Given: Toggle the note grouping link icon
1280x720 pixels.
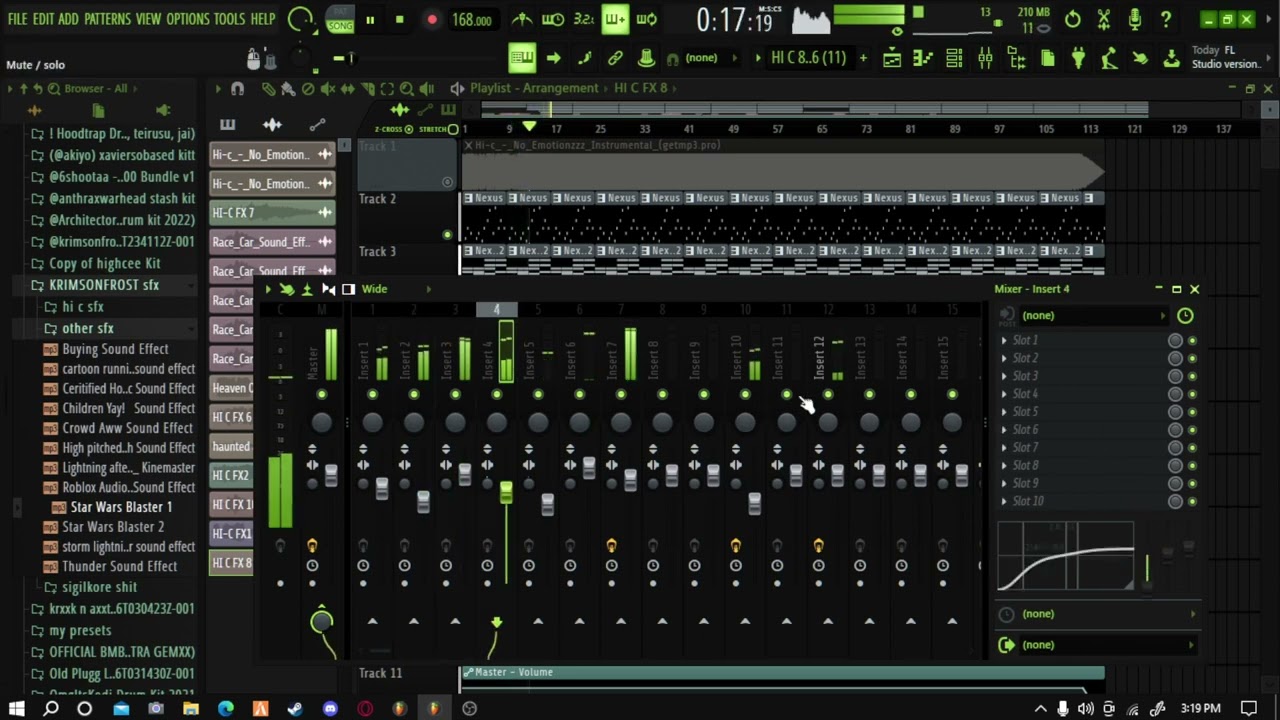Looking at the screenshot, I should tap(615, 58).
